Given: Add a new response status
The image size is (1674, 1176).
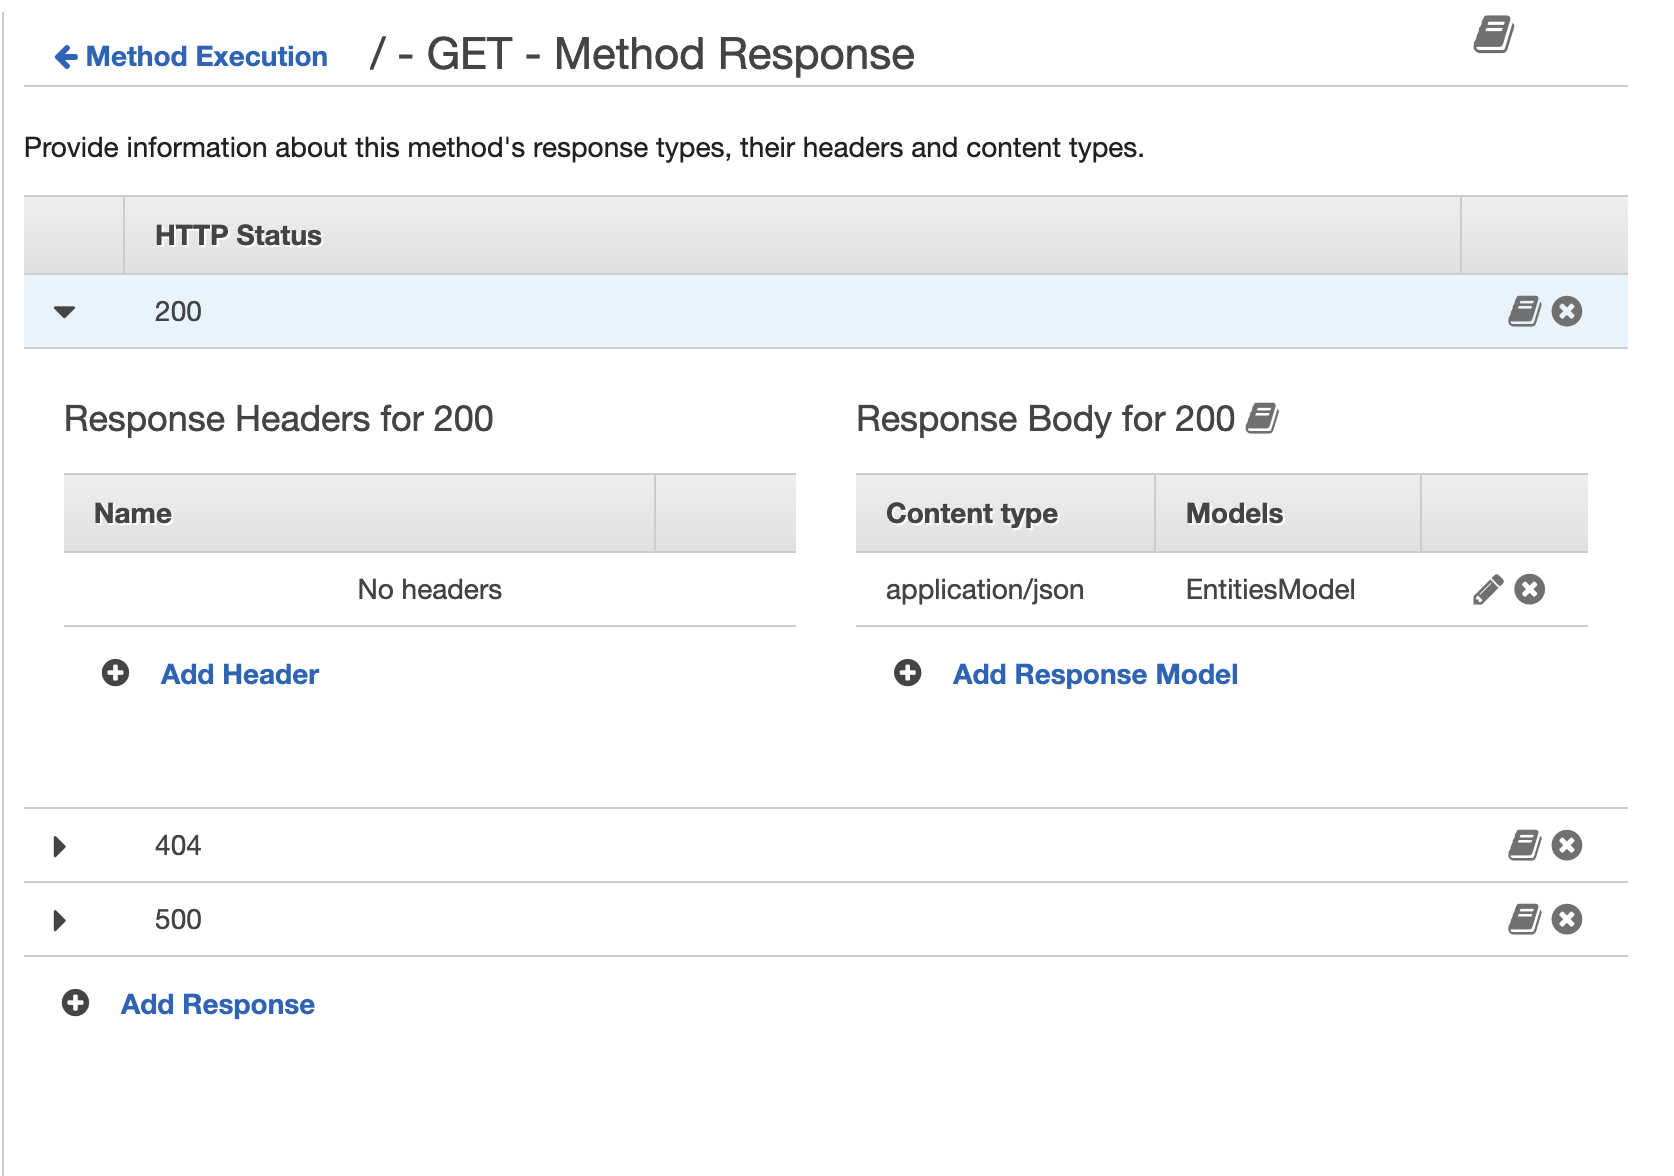Looking at the screenshot, I should [x=217, y=1003].
